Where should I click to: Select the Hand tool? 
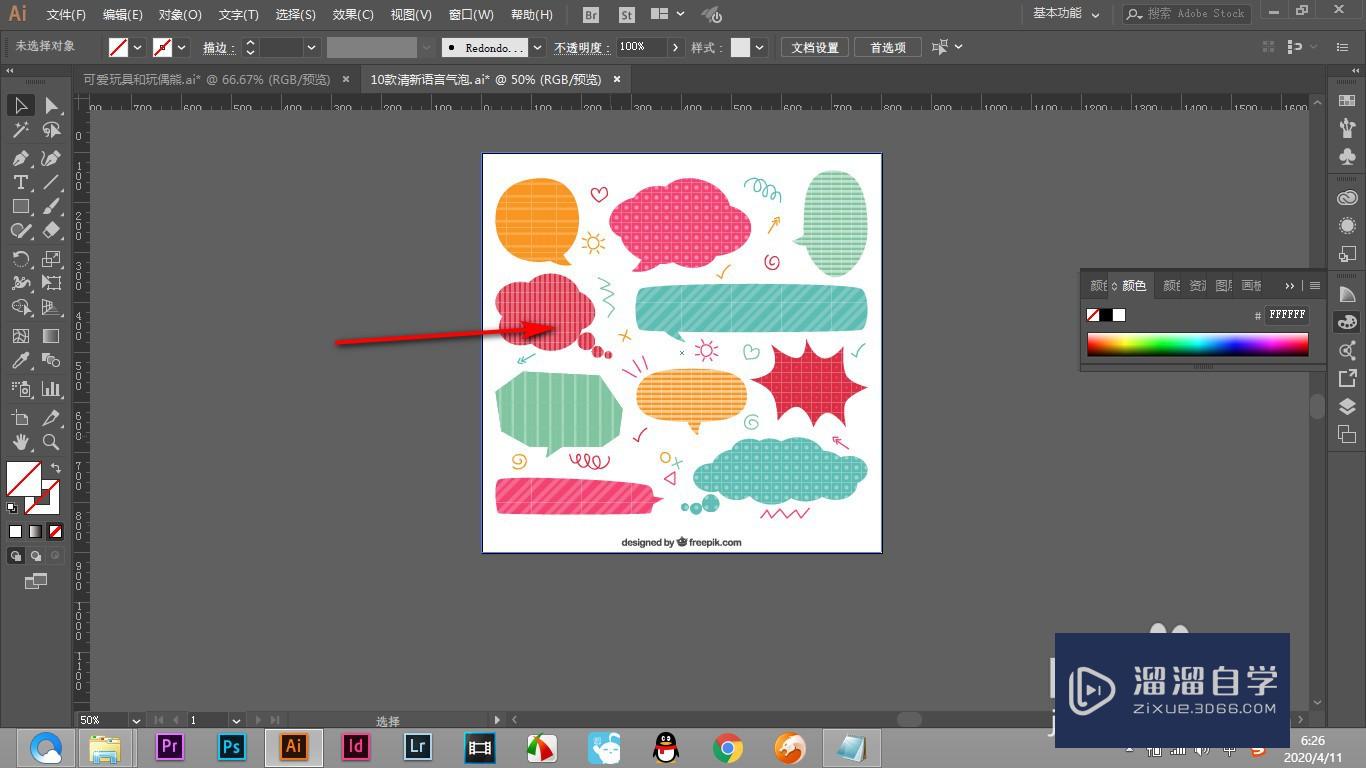tap(20, 442)
